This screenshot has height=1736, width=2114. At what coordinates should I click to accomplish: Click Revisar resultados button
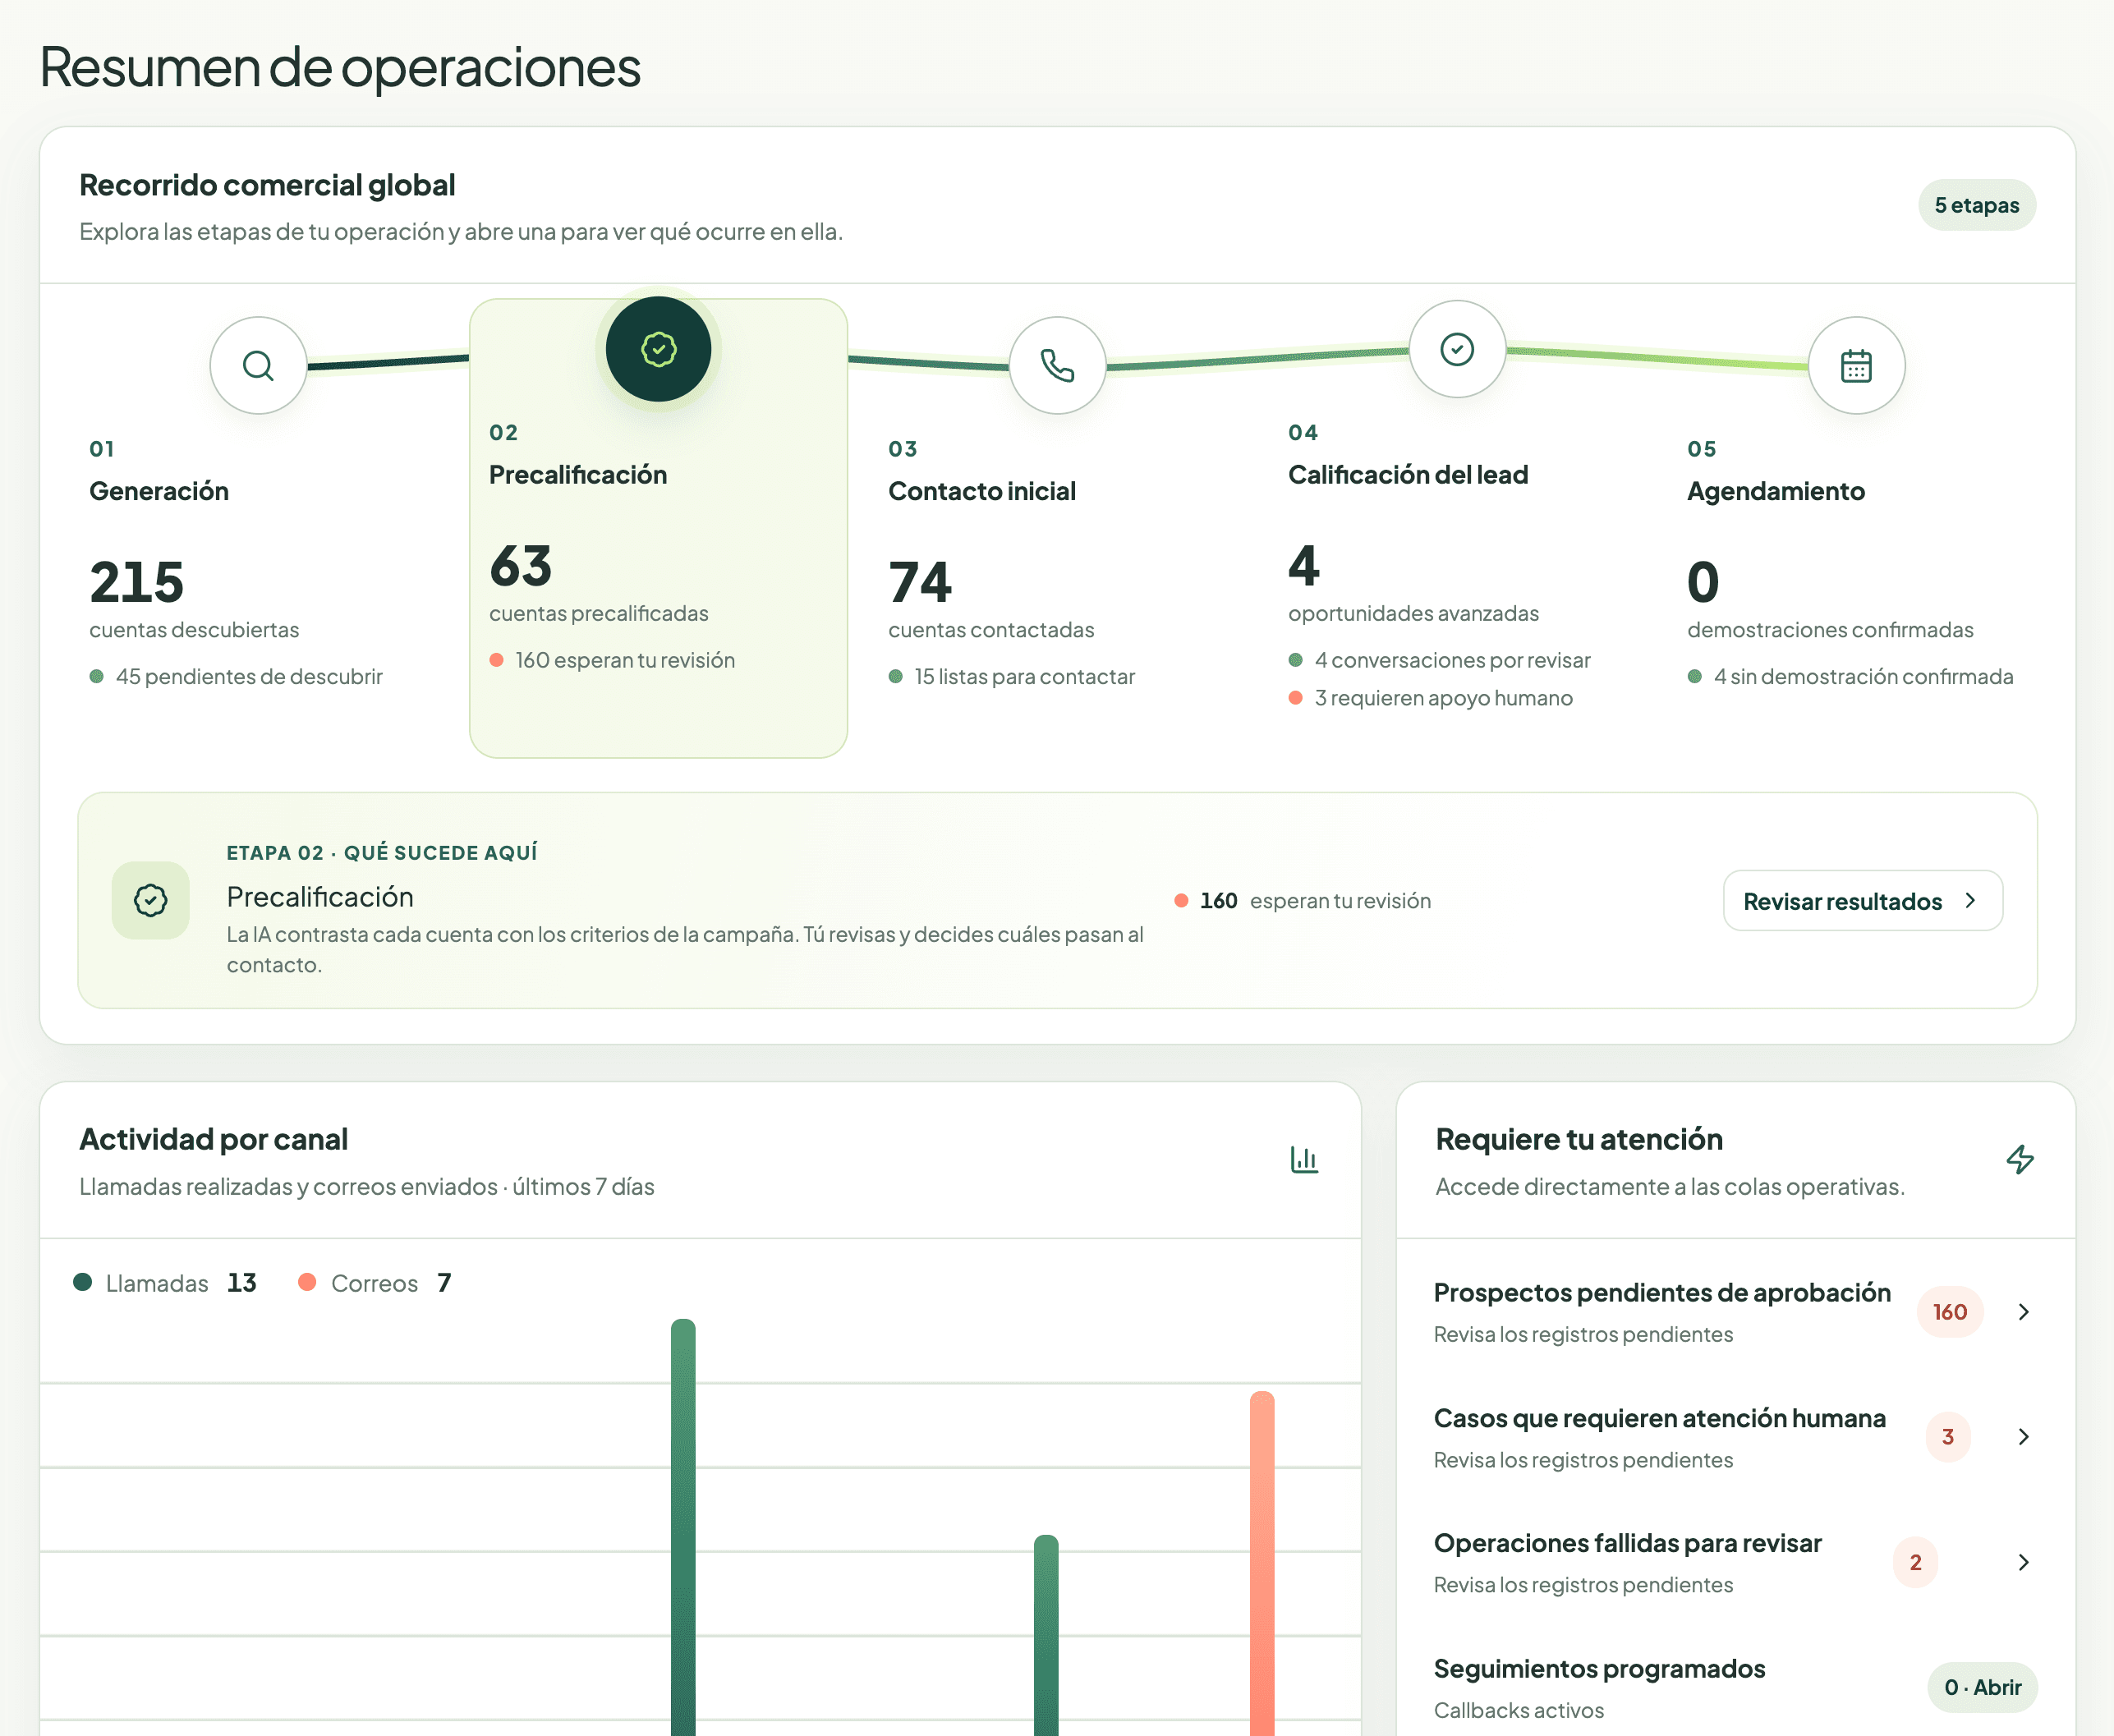click(x=1862, y=901)
